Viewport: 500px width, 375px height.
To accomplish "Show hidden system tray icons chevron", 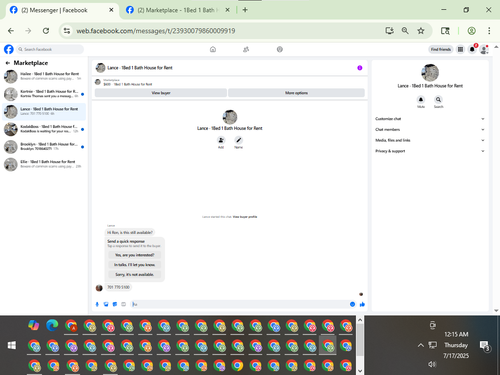I will click(x=421, y=345).
